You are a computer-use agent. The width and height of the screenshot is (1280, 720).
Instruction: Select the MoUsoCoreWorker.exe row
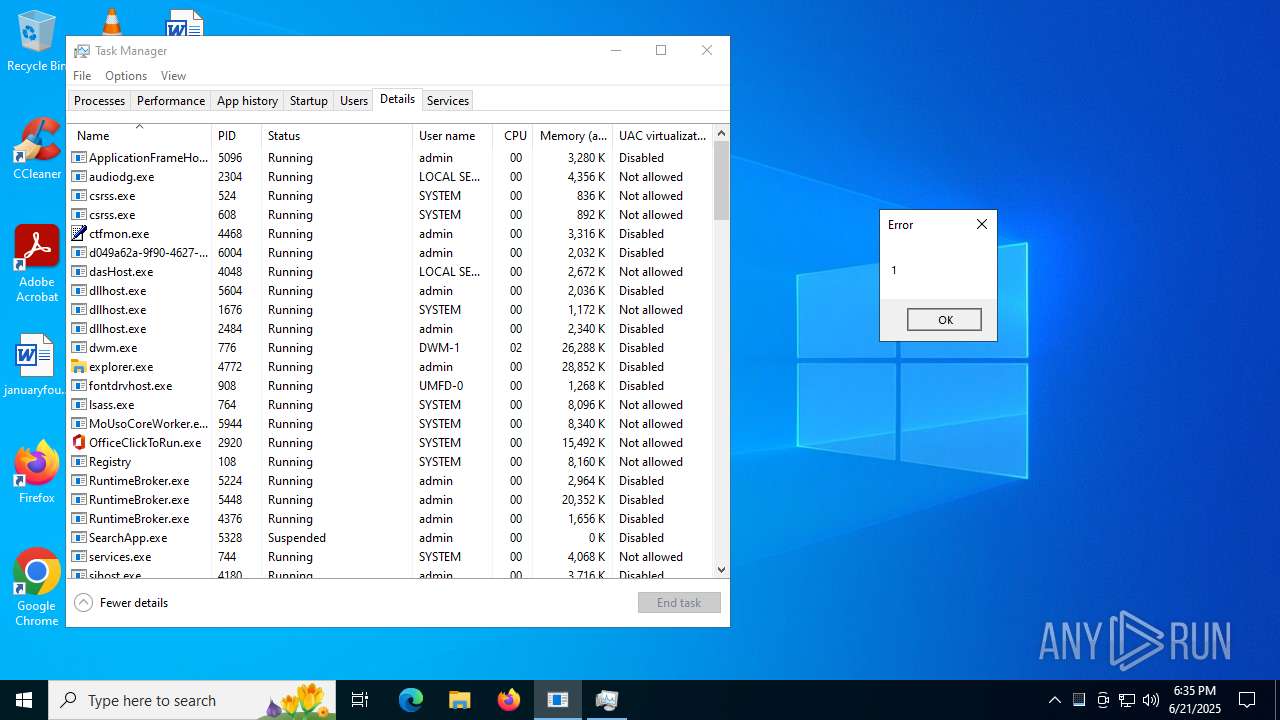(x=390, y=424)
